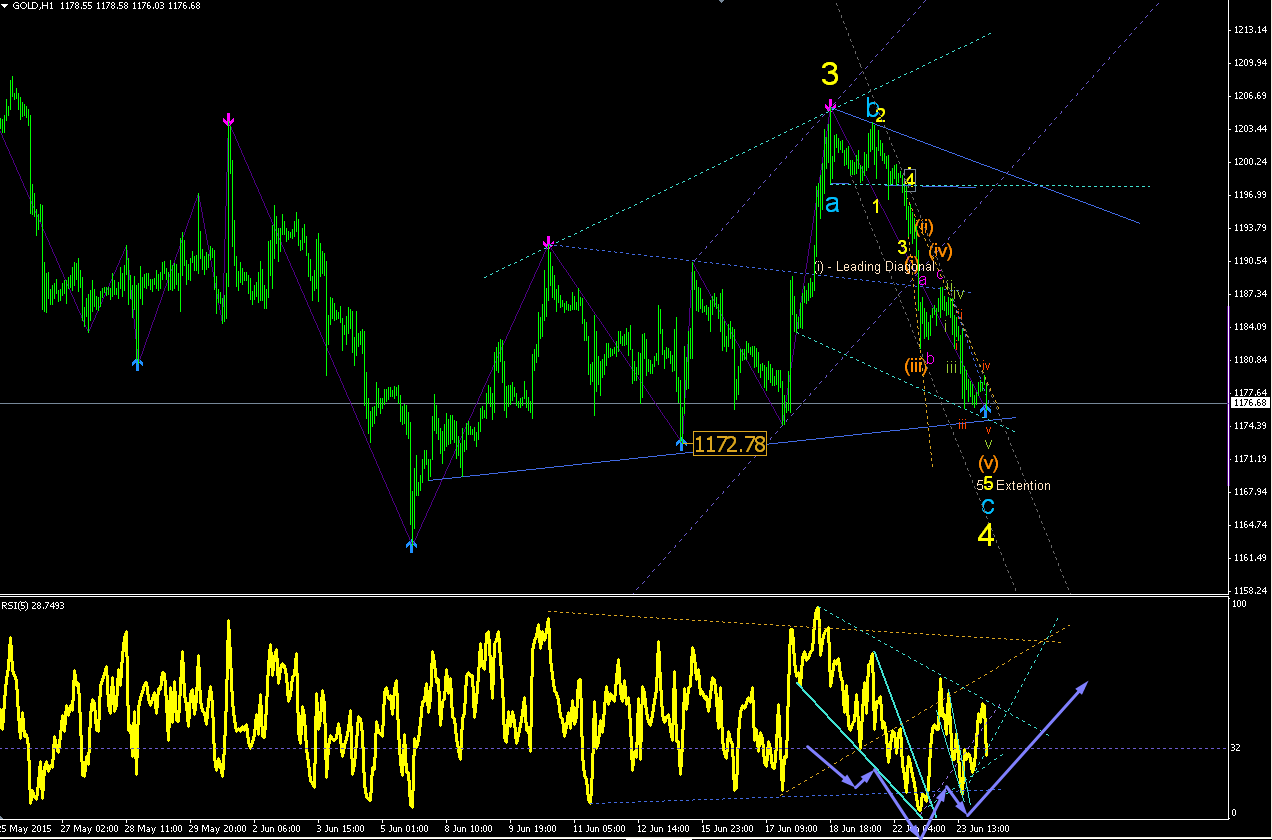Select the large yellow wave 4 label at bottom

(x=986, y=536)
